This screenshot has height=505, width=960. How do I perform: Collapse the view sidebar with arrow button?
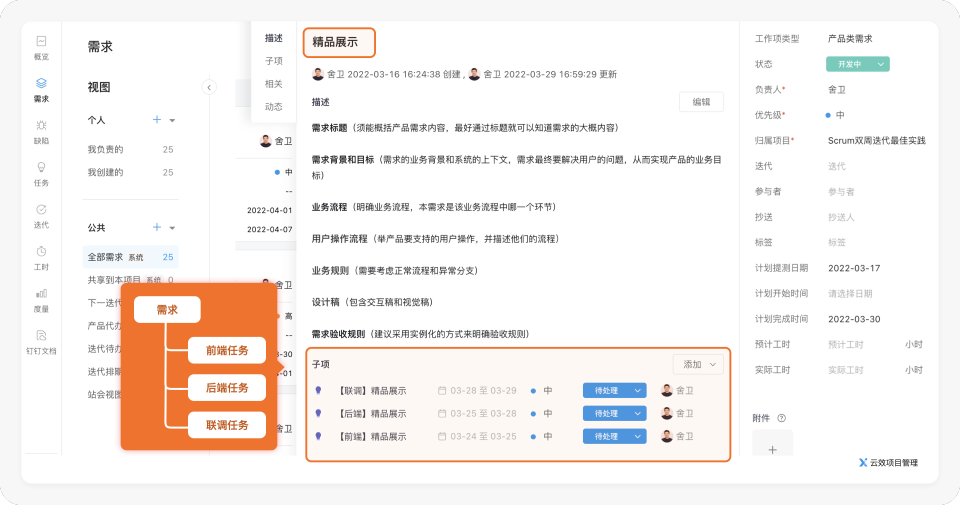point(209,87)
